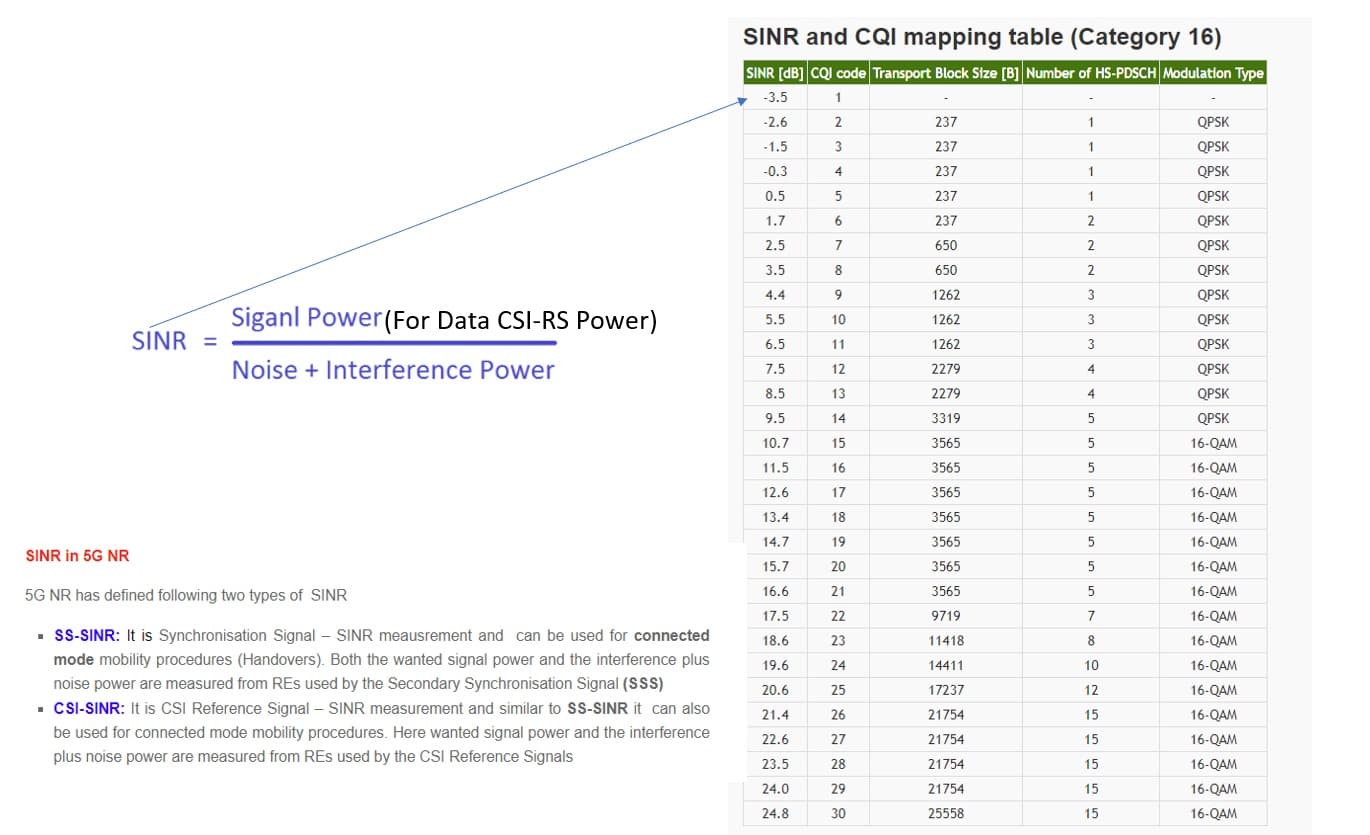Click the 'SINR and CQI mapping table' title
This screenshot has height=835, width=1370.
point(982,37)
